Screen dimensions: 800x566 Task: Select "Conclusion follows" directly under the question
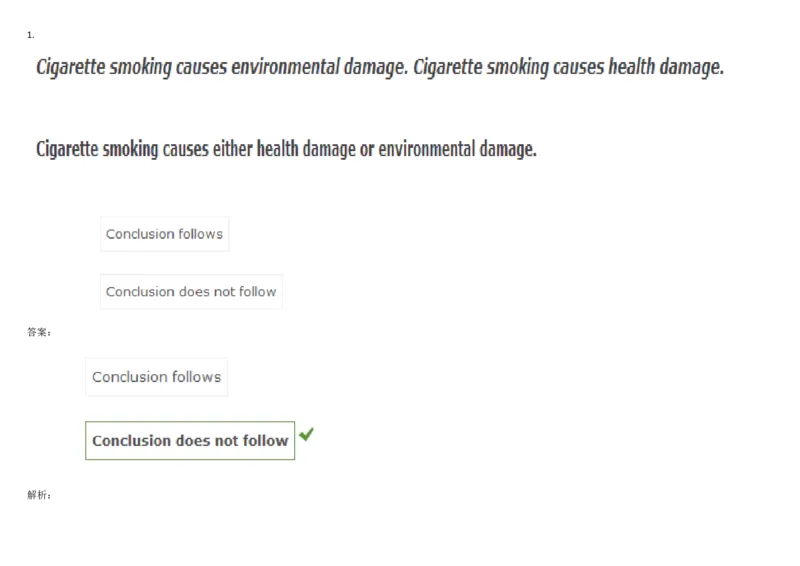pos(164,234)
